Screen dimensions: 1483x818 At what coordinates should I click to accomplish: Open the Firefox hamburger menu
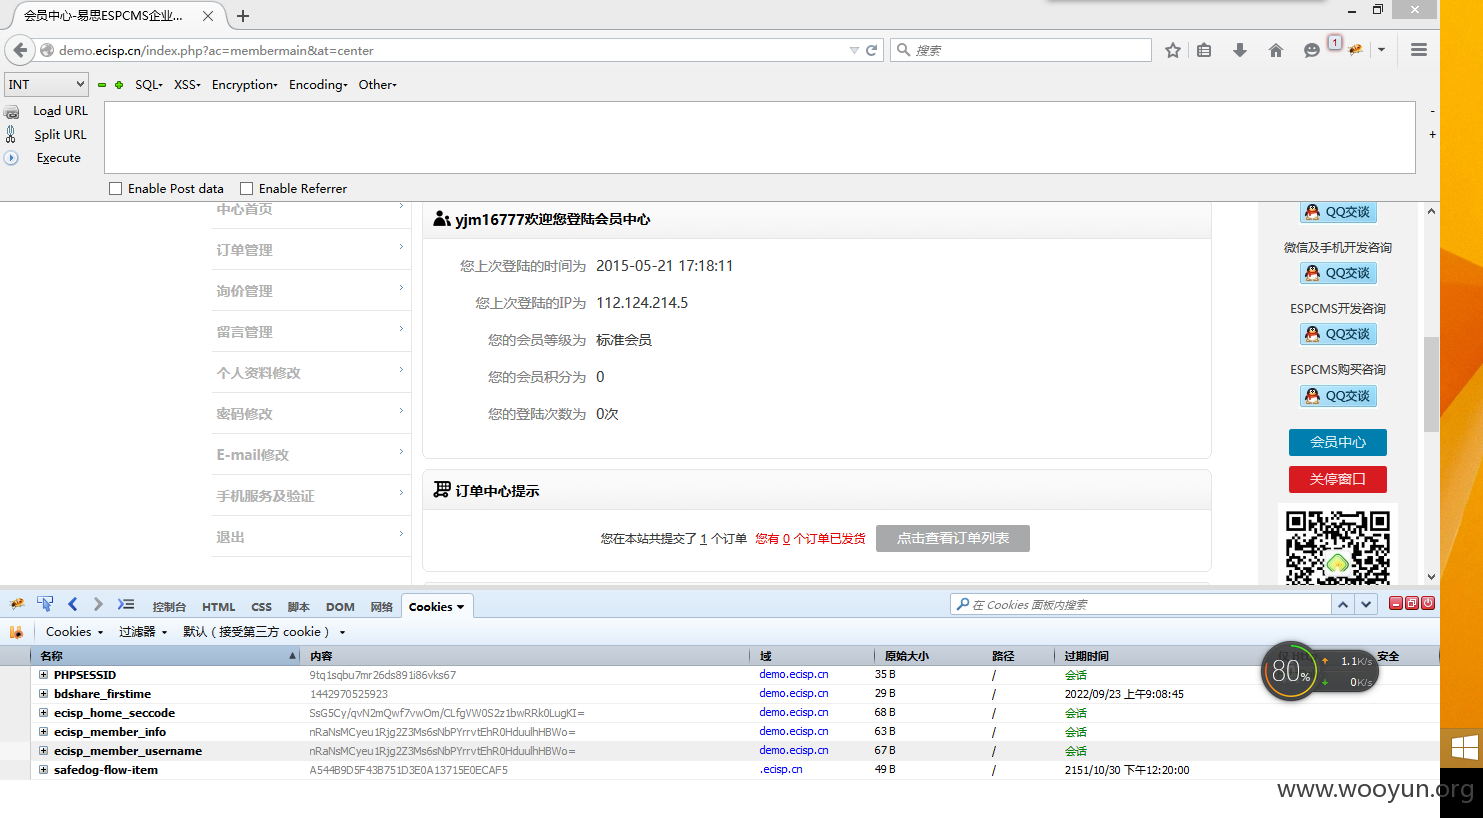(1418, 50)
